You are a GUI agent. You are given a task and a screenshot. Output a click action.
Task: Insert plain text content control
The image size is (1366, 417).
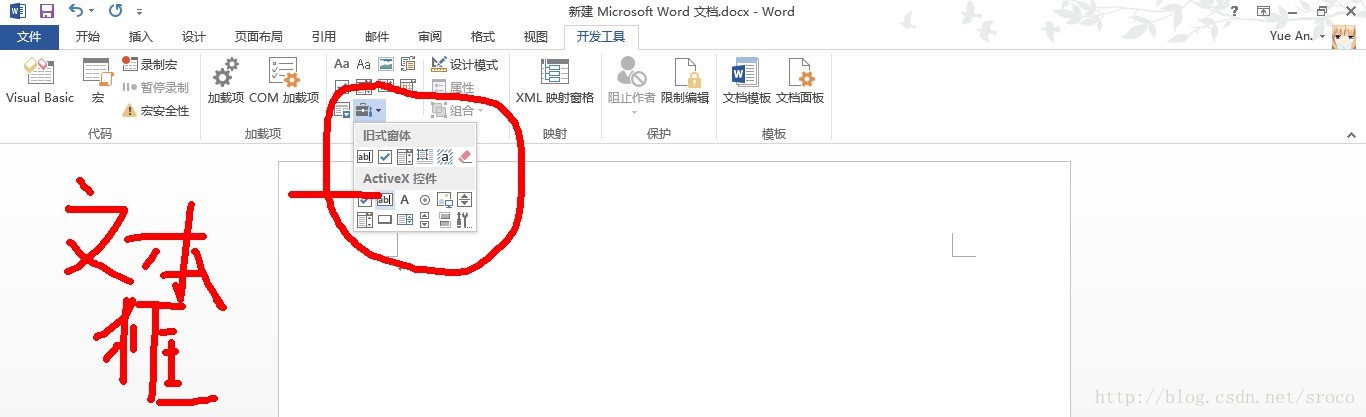tap(364, 64)
